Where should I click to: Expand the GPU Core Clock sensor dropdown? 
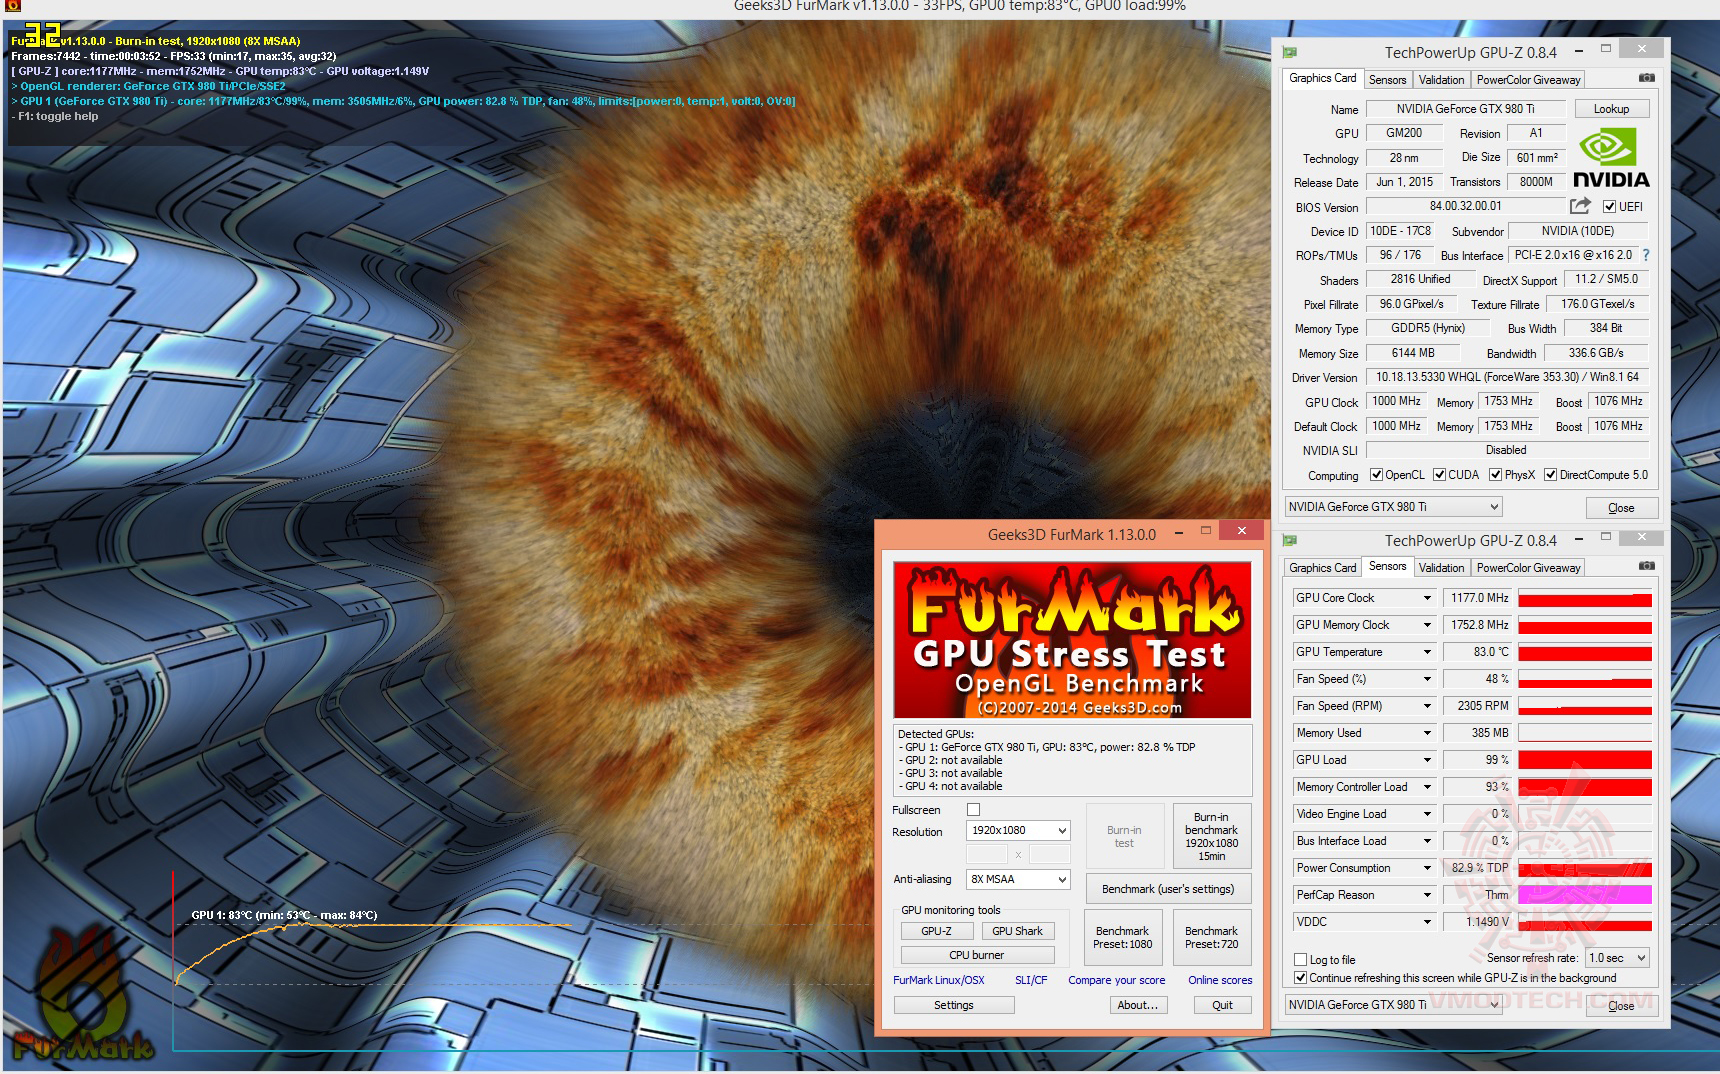click(x=1427, y=598)
